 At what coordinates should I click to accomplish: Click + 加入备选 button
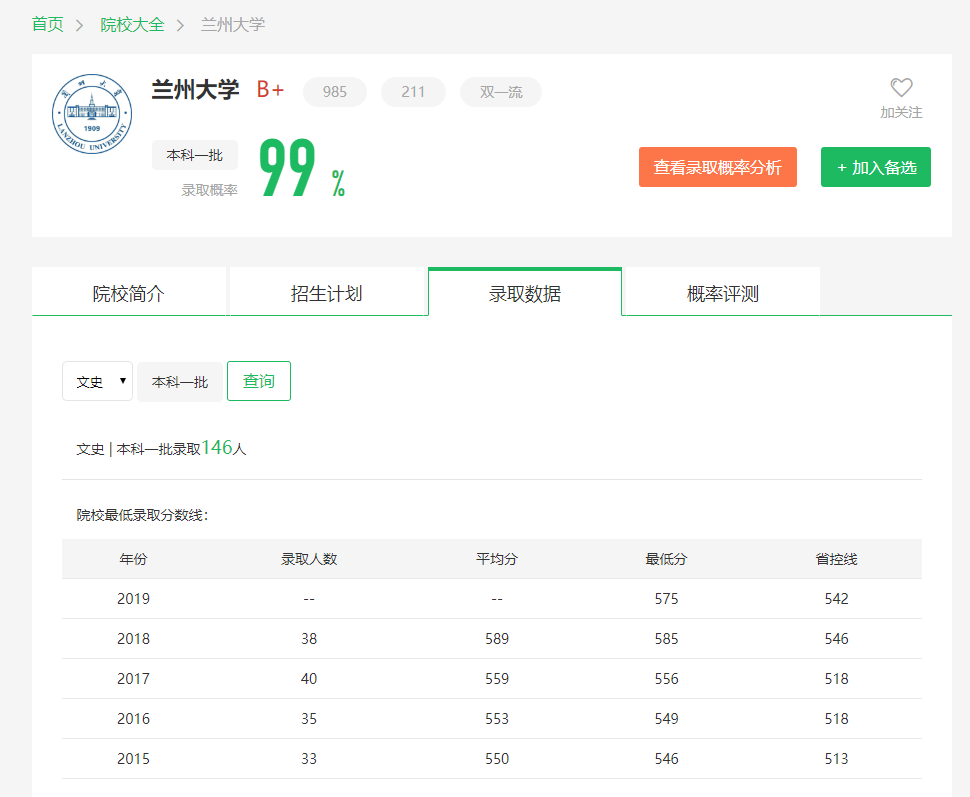(x=876, y=167)
